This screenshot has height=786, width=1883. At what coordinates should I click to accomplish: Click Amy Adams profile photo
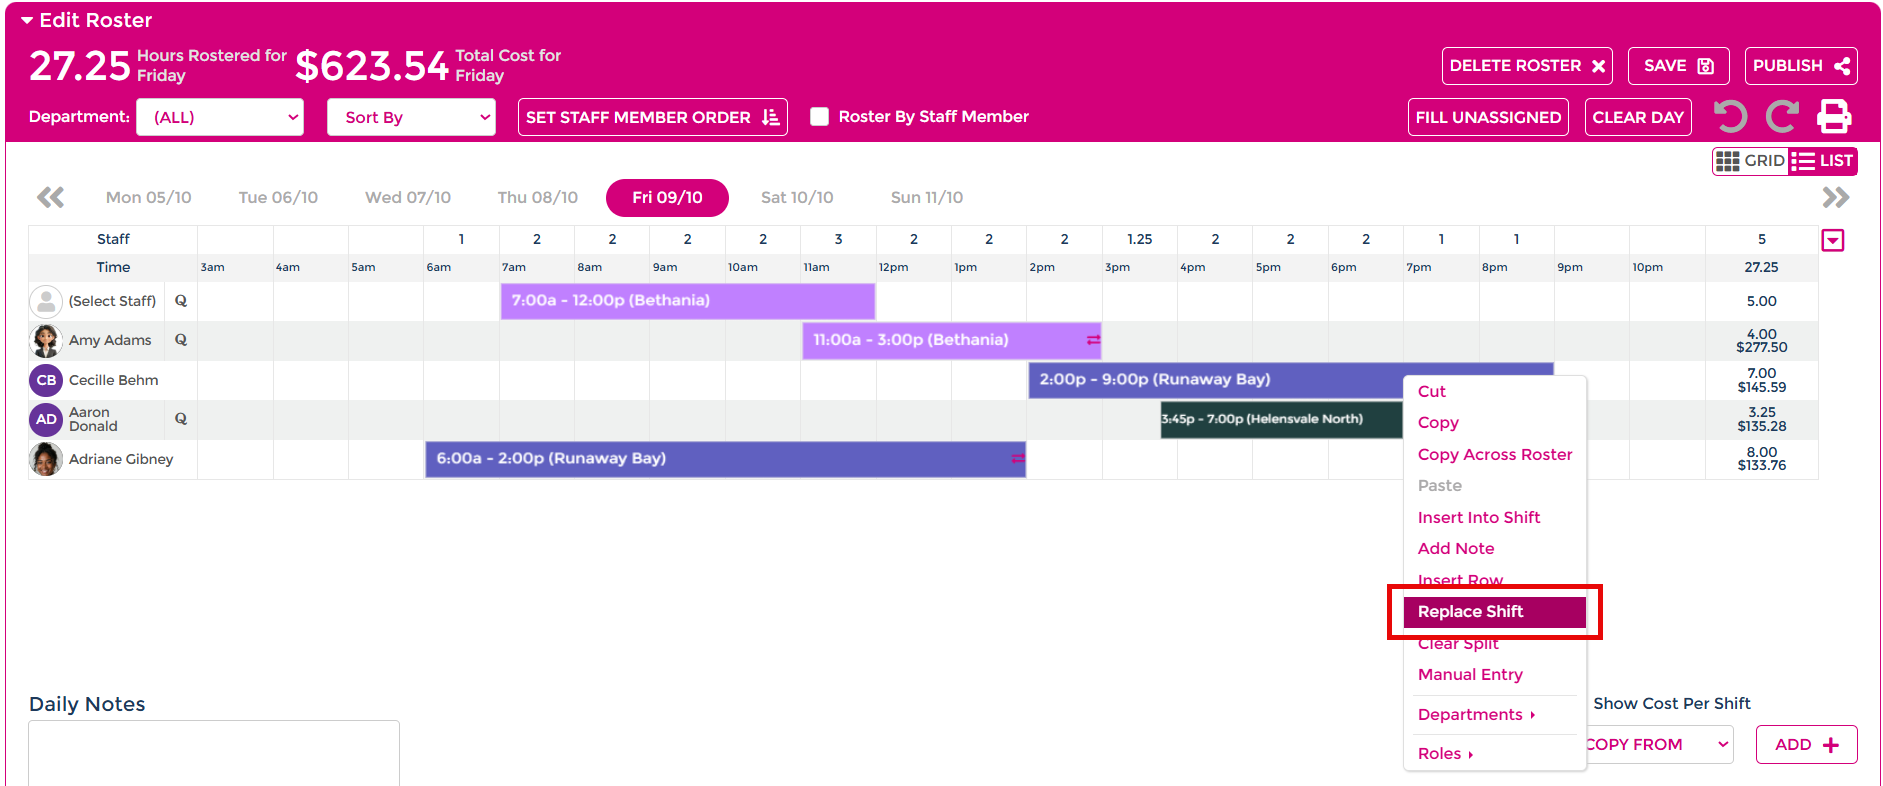[46, 340]
